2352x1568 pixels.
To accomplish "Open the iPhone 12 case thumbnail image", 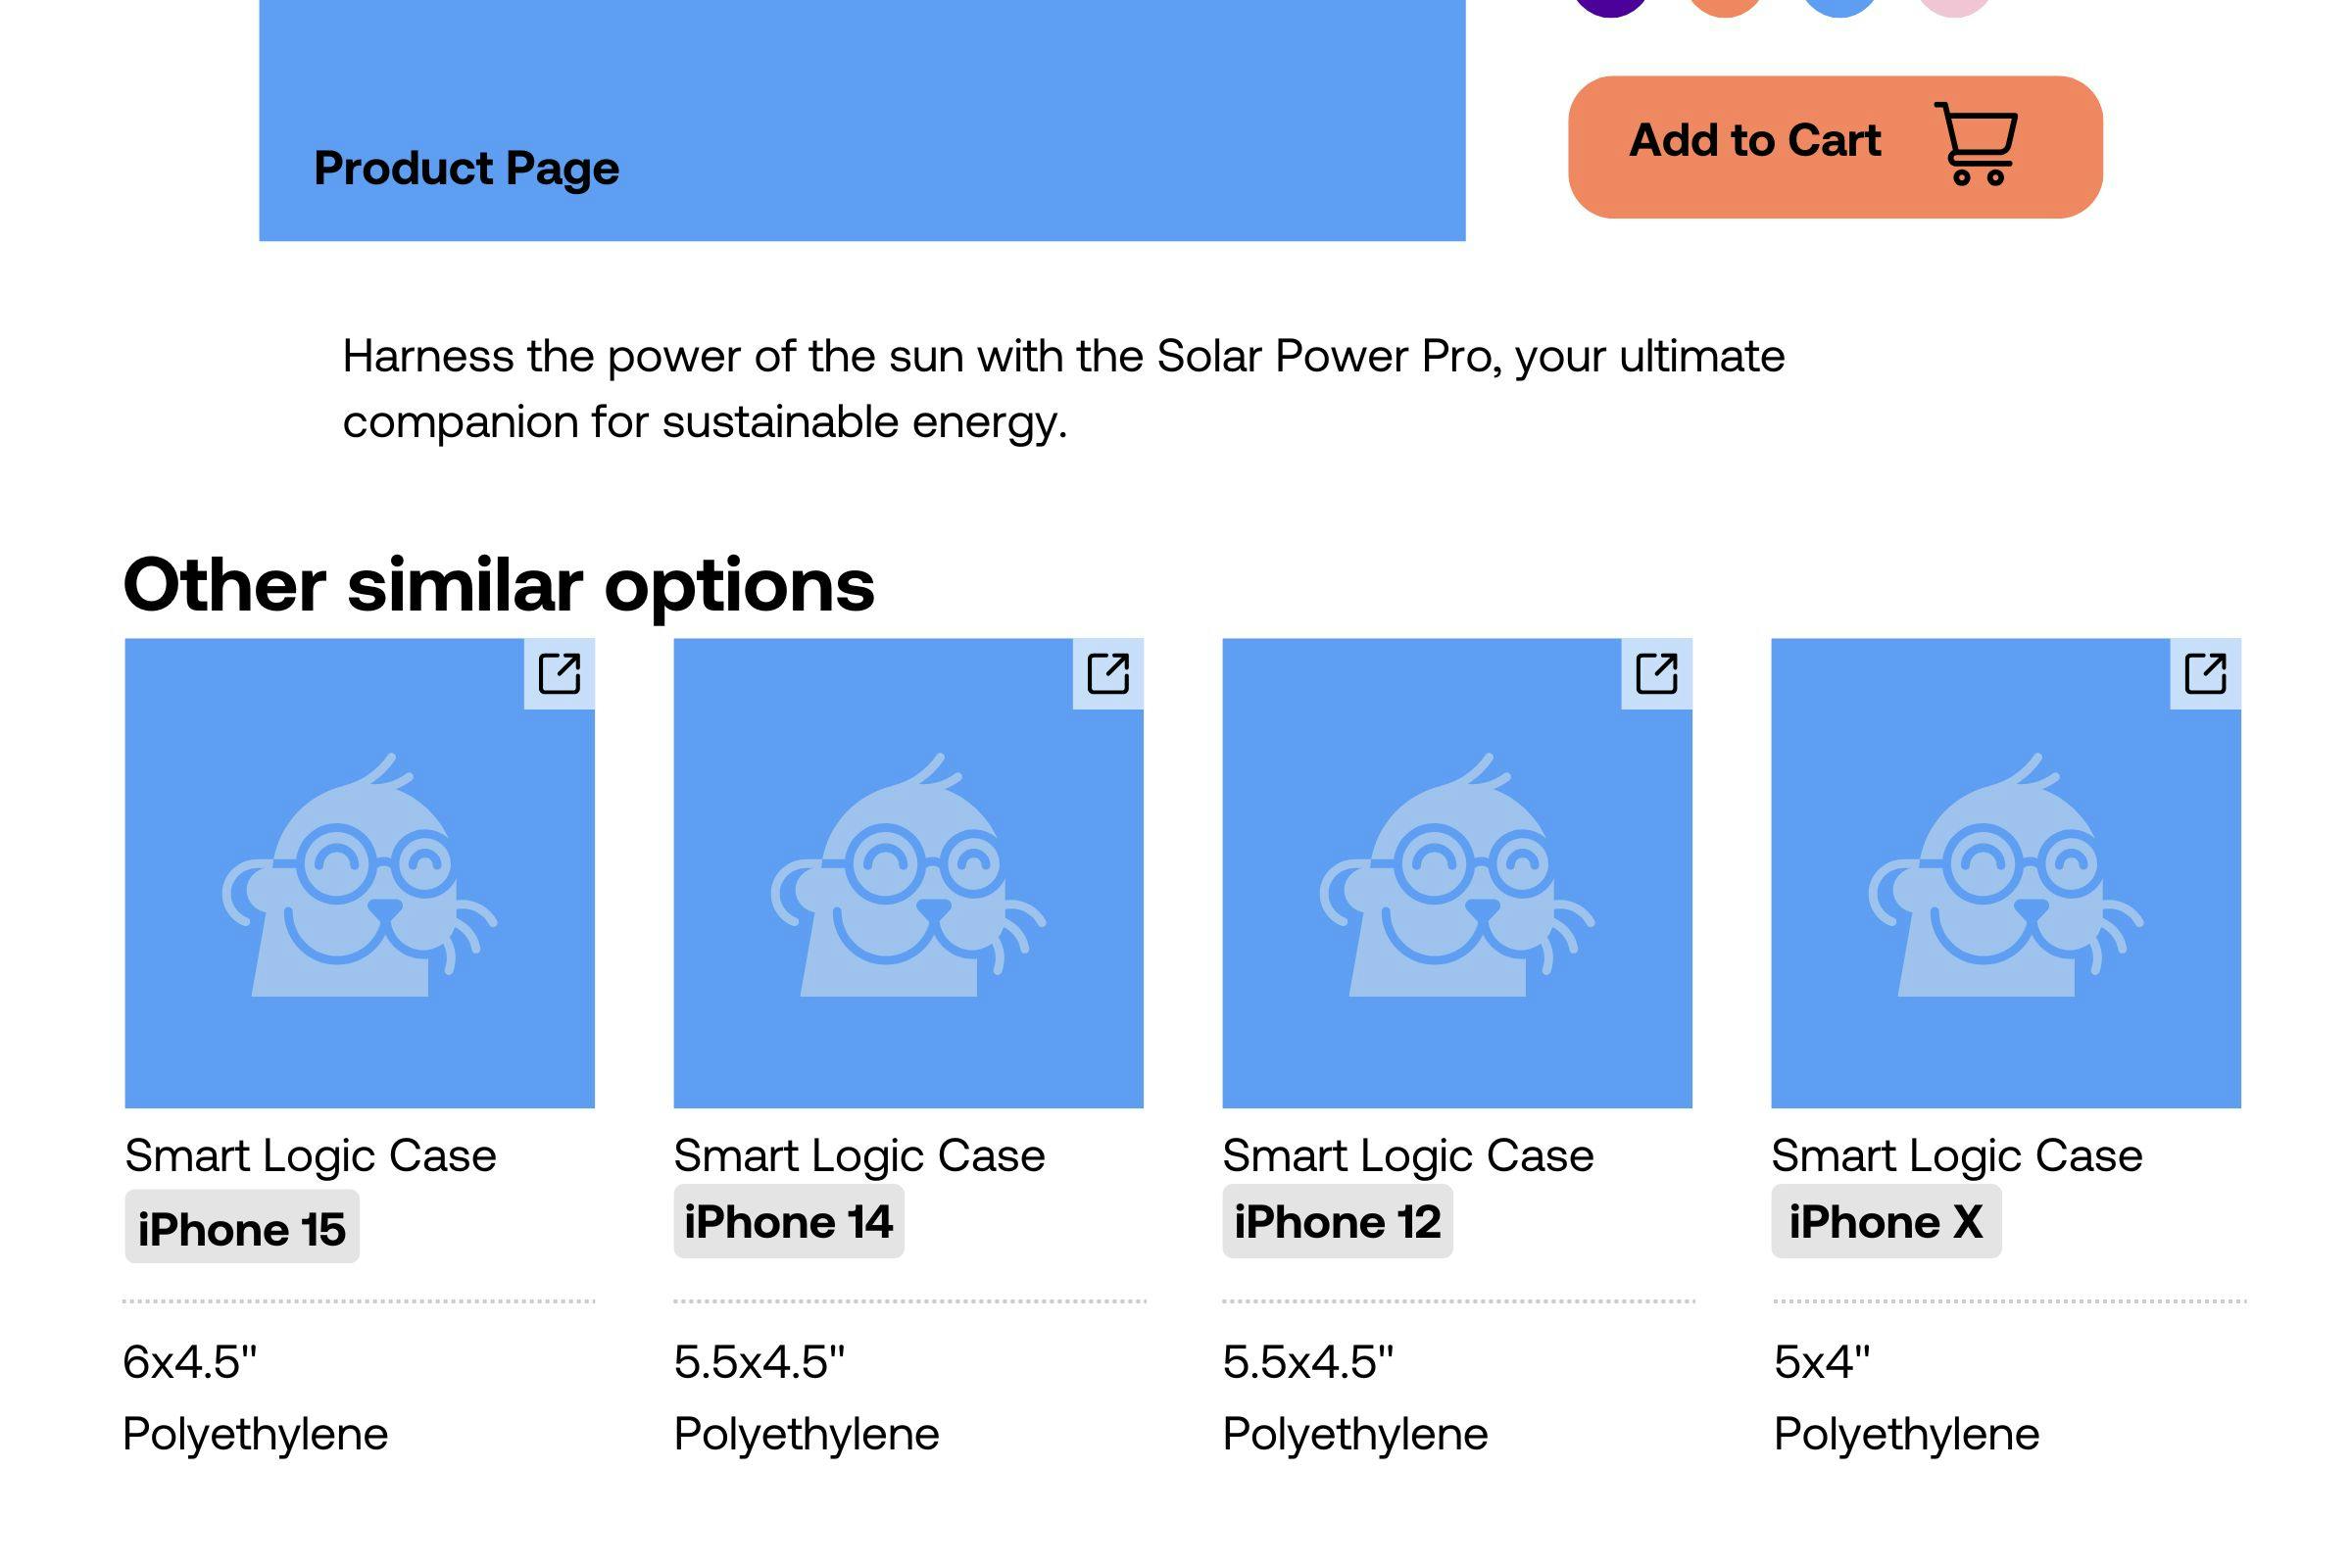I will point(1457,873).
